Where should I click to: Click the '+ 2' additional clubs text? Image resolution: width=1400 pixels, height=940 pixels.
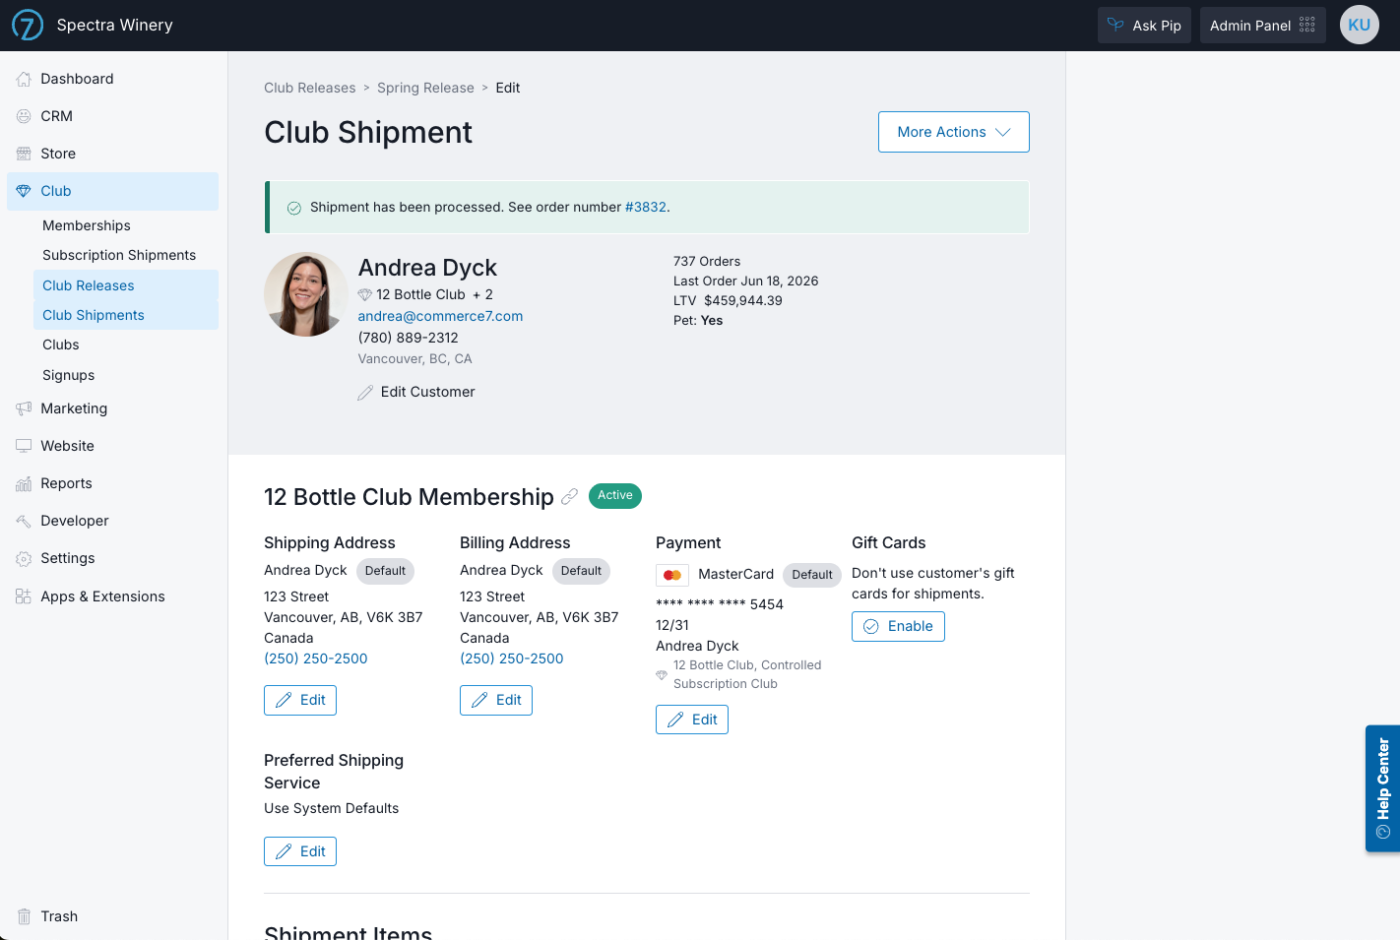pos(483,295)
